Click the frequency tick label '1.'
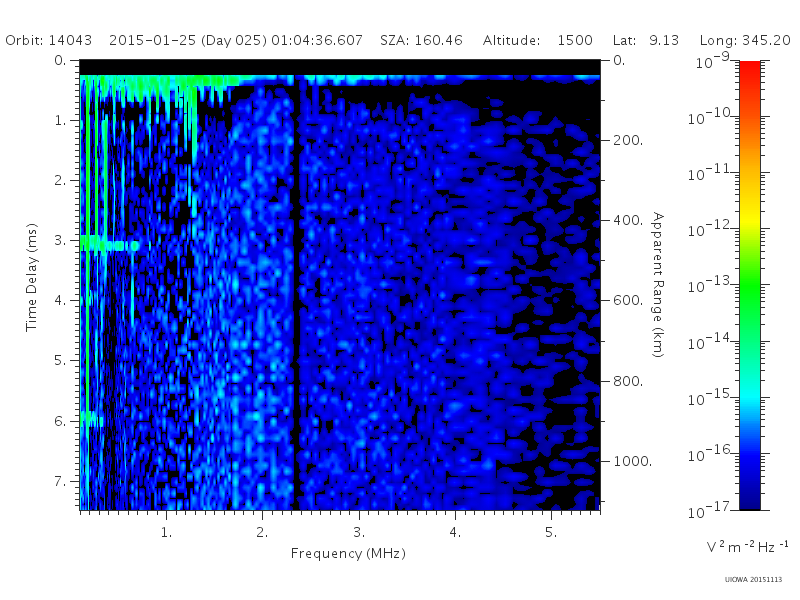The height and width of the screenshot is (600, 800). coord(166,532)
